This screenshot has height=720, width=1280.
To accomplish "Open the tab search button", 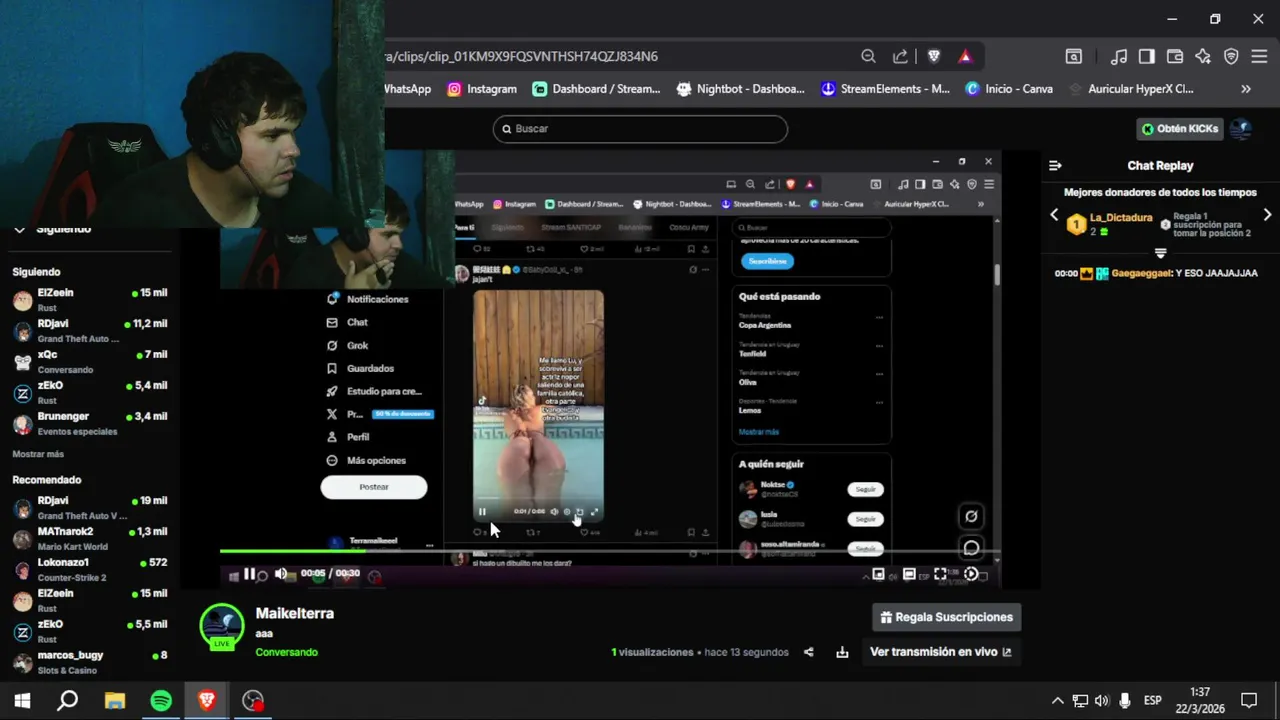I will [x=1073, y=57].
